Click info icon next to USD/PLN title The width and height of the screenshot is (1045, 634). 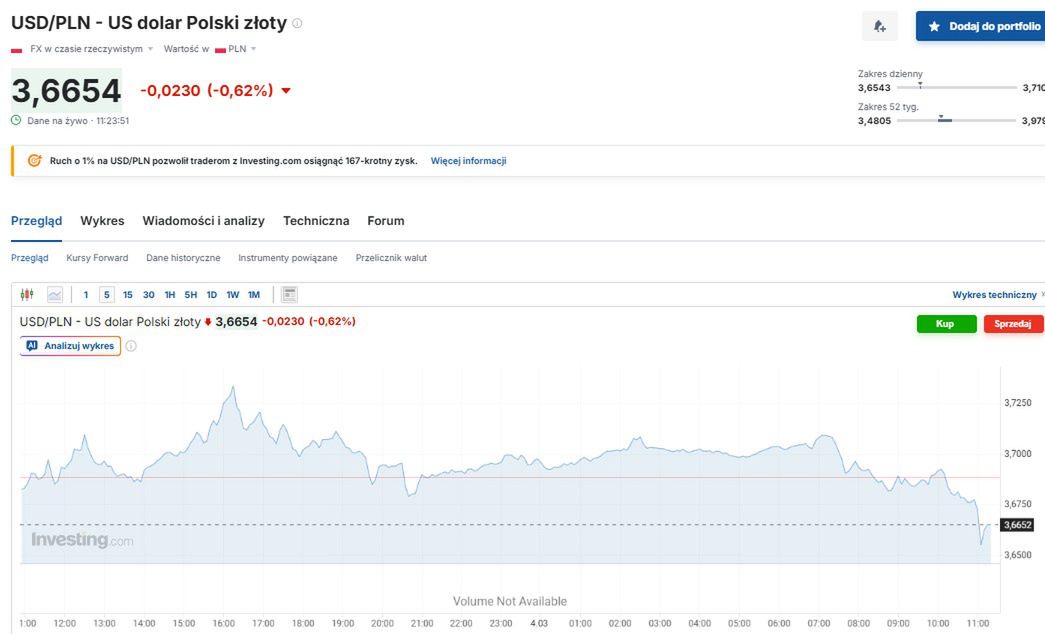297,23
